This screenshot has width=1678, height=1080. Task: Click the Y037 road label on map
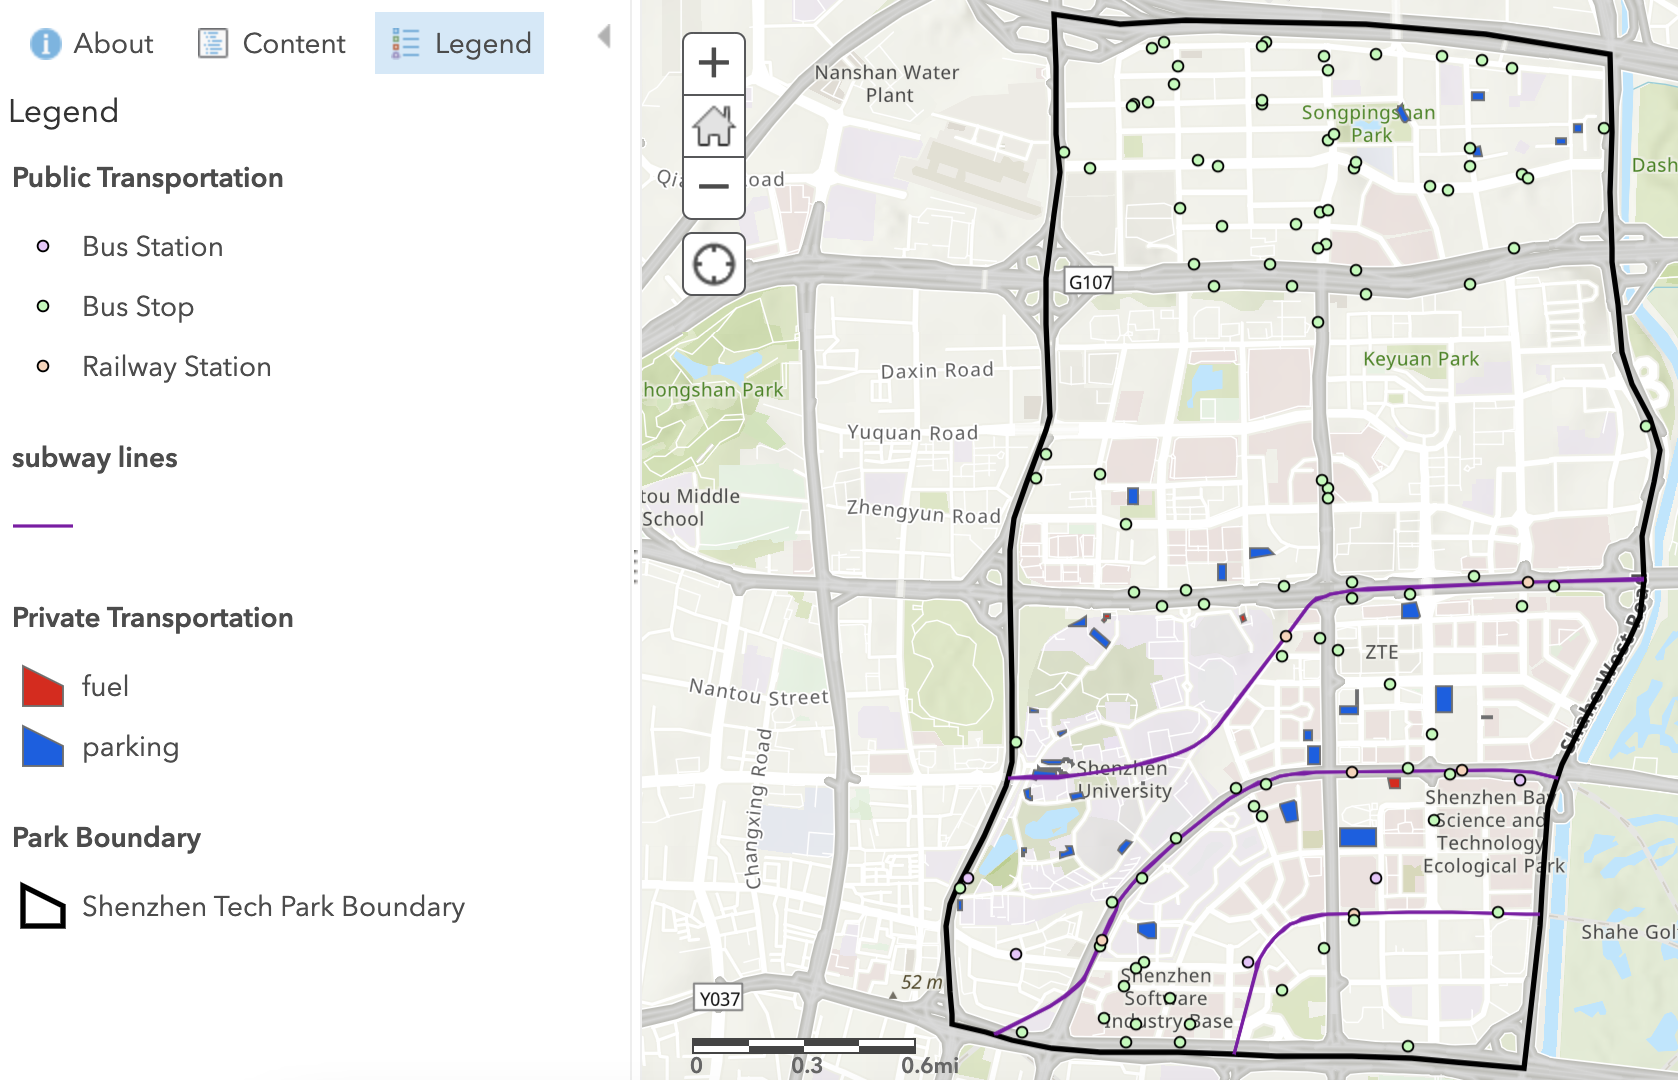719,998
